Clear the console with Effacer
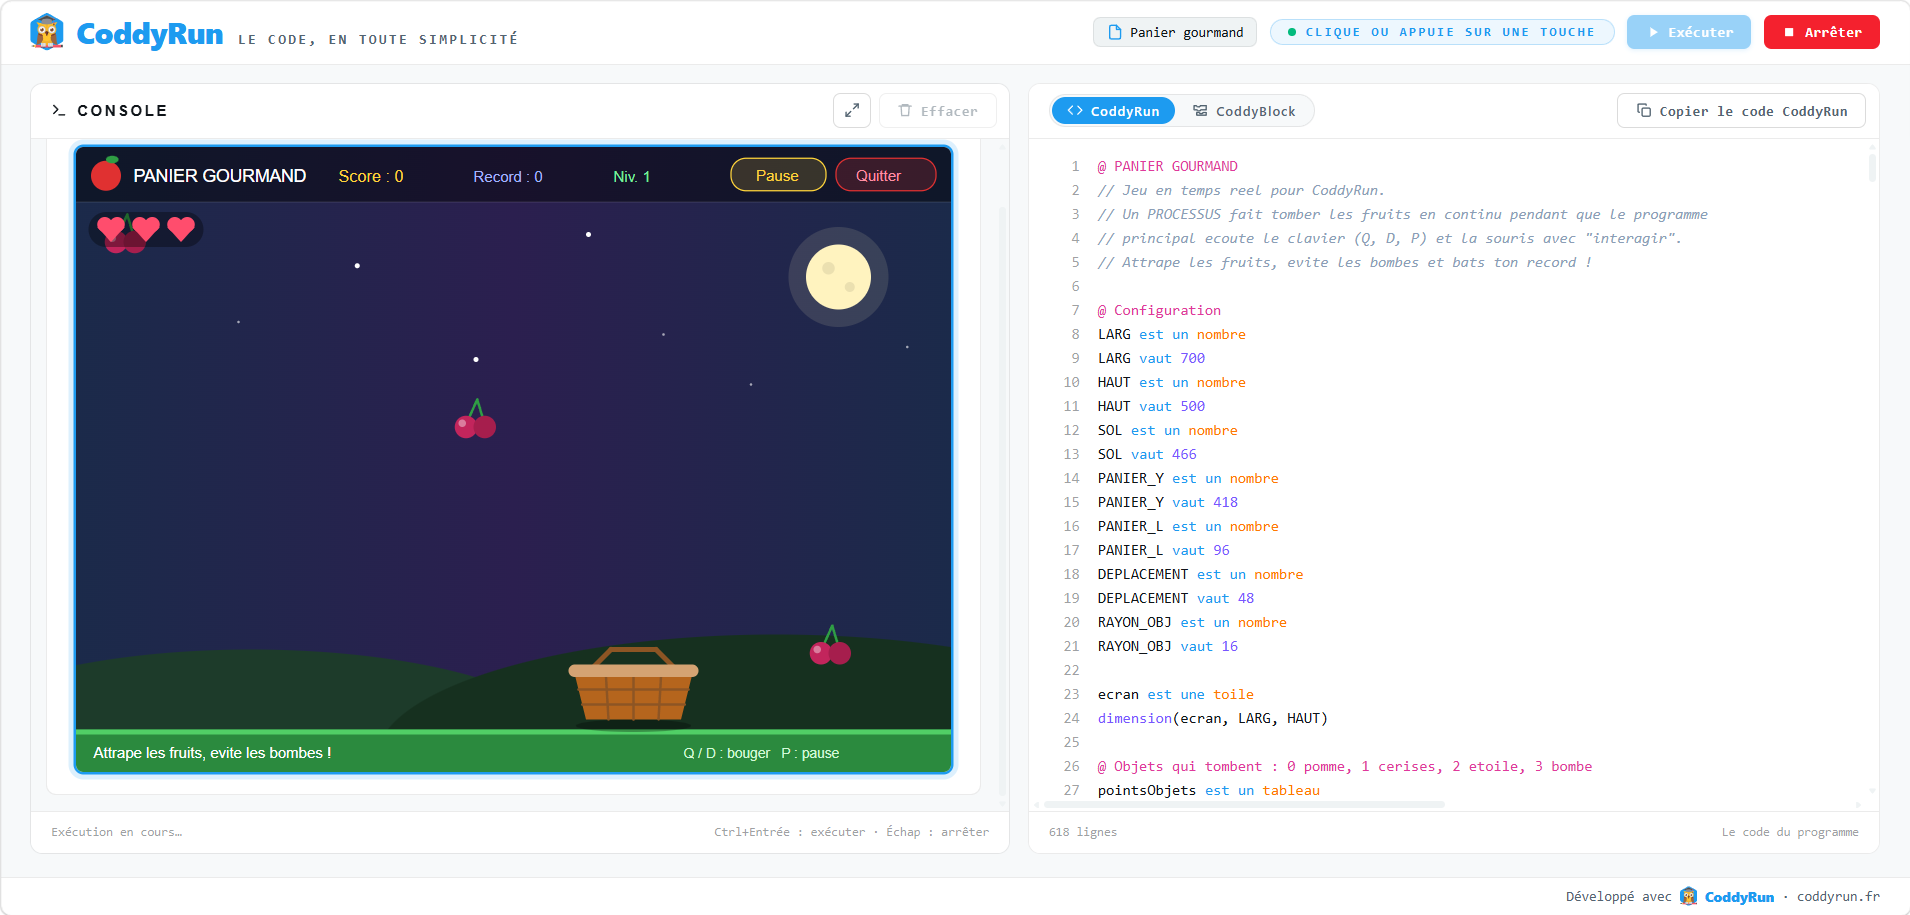This screenshot has width=1910, height=915. click(938, 111)
